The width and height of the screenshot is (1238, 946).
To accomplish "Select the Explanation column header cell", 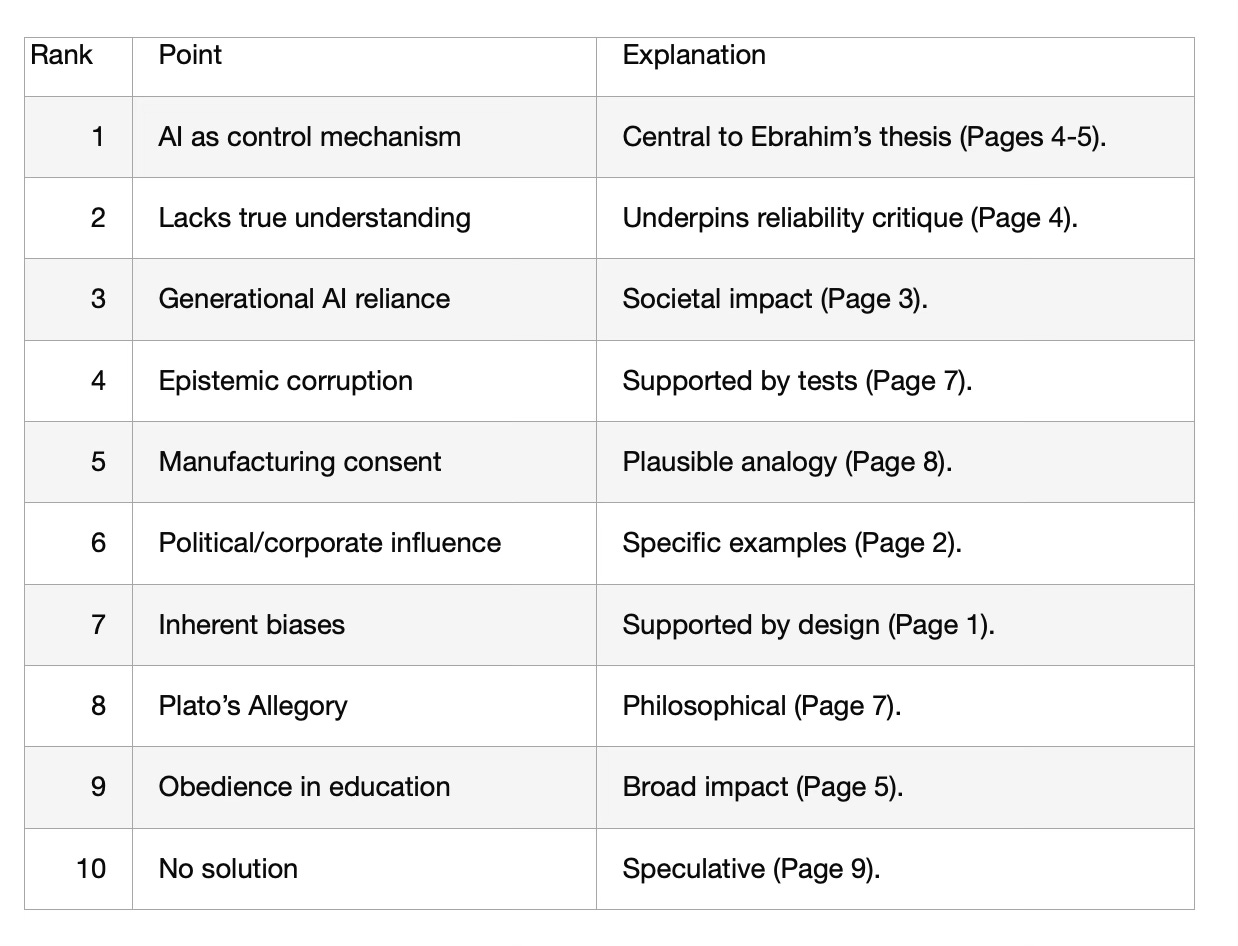I will coord(895,67).
